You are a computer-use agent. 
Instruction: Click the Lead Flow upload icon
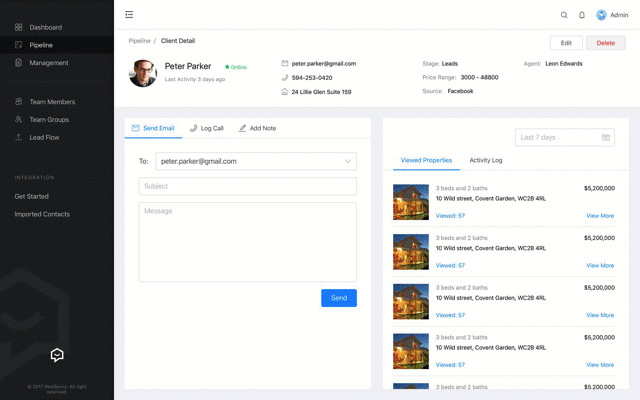coord(18,137)
